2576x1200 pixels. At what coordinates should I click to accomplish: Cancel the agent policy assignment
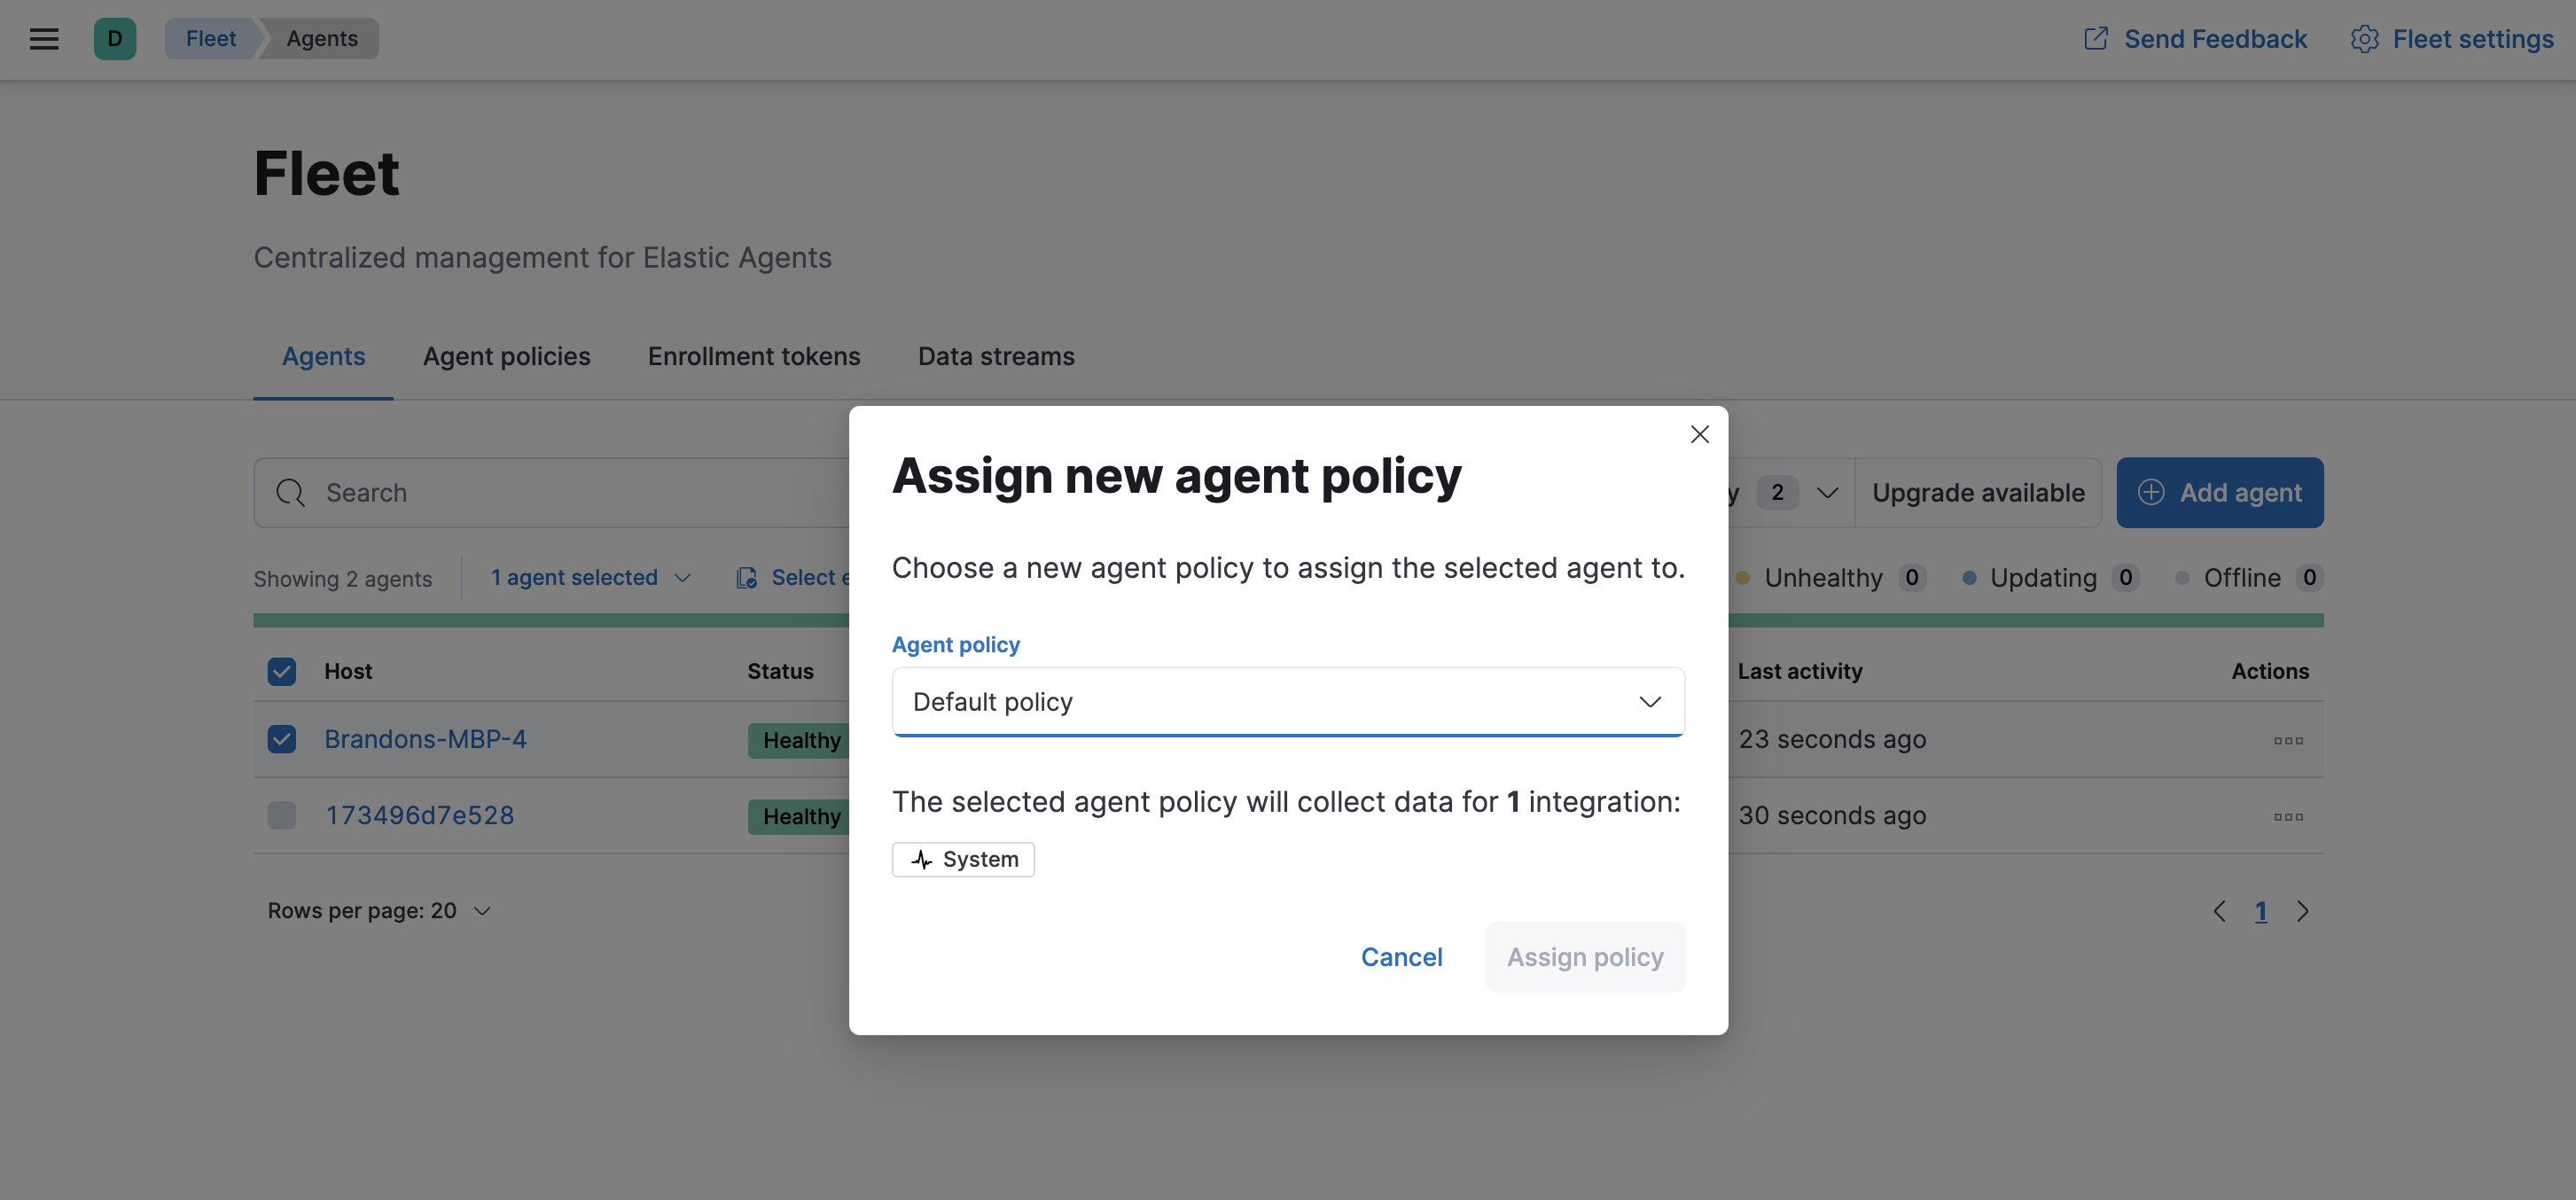pyautogui.click(x=1401, y=957)
